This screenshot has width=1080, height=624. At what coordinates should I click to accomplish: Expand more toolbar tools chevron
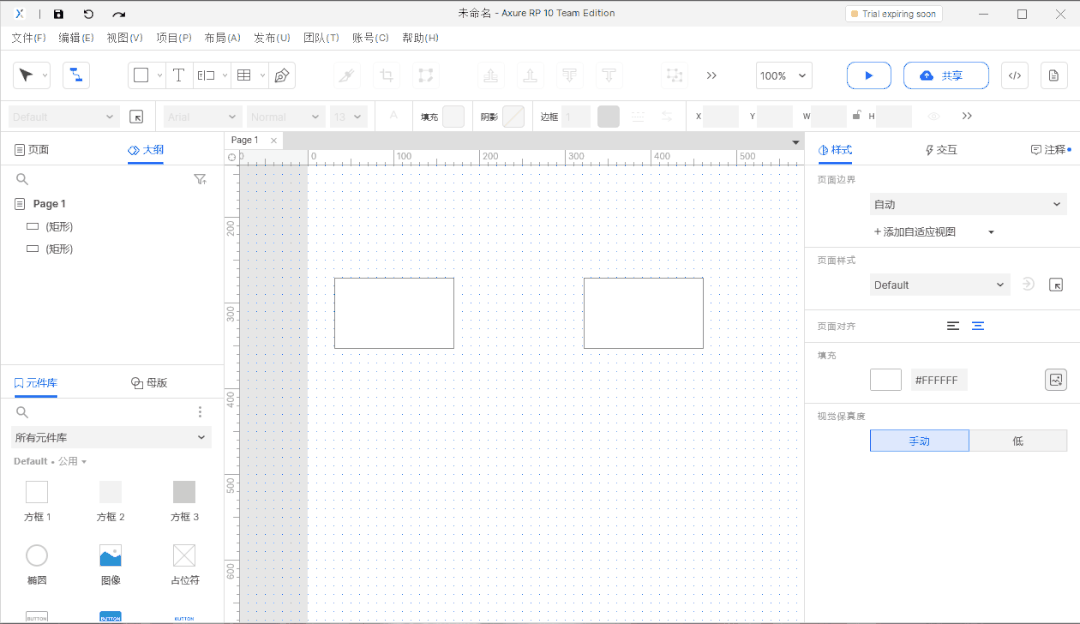[712, 75]
